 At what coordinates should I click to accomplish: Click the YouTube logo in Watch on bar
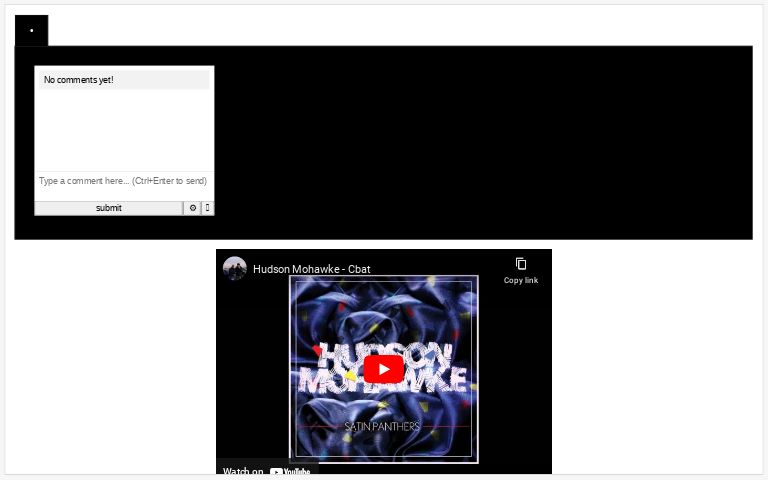point(290,471)
